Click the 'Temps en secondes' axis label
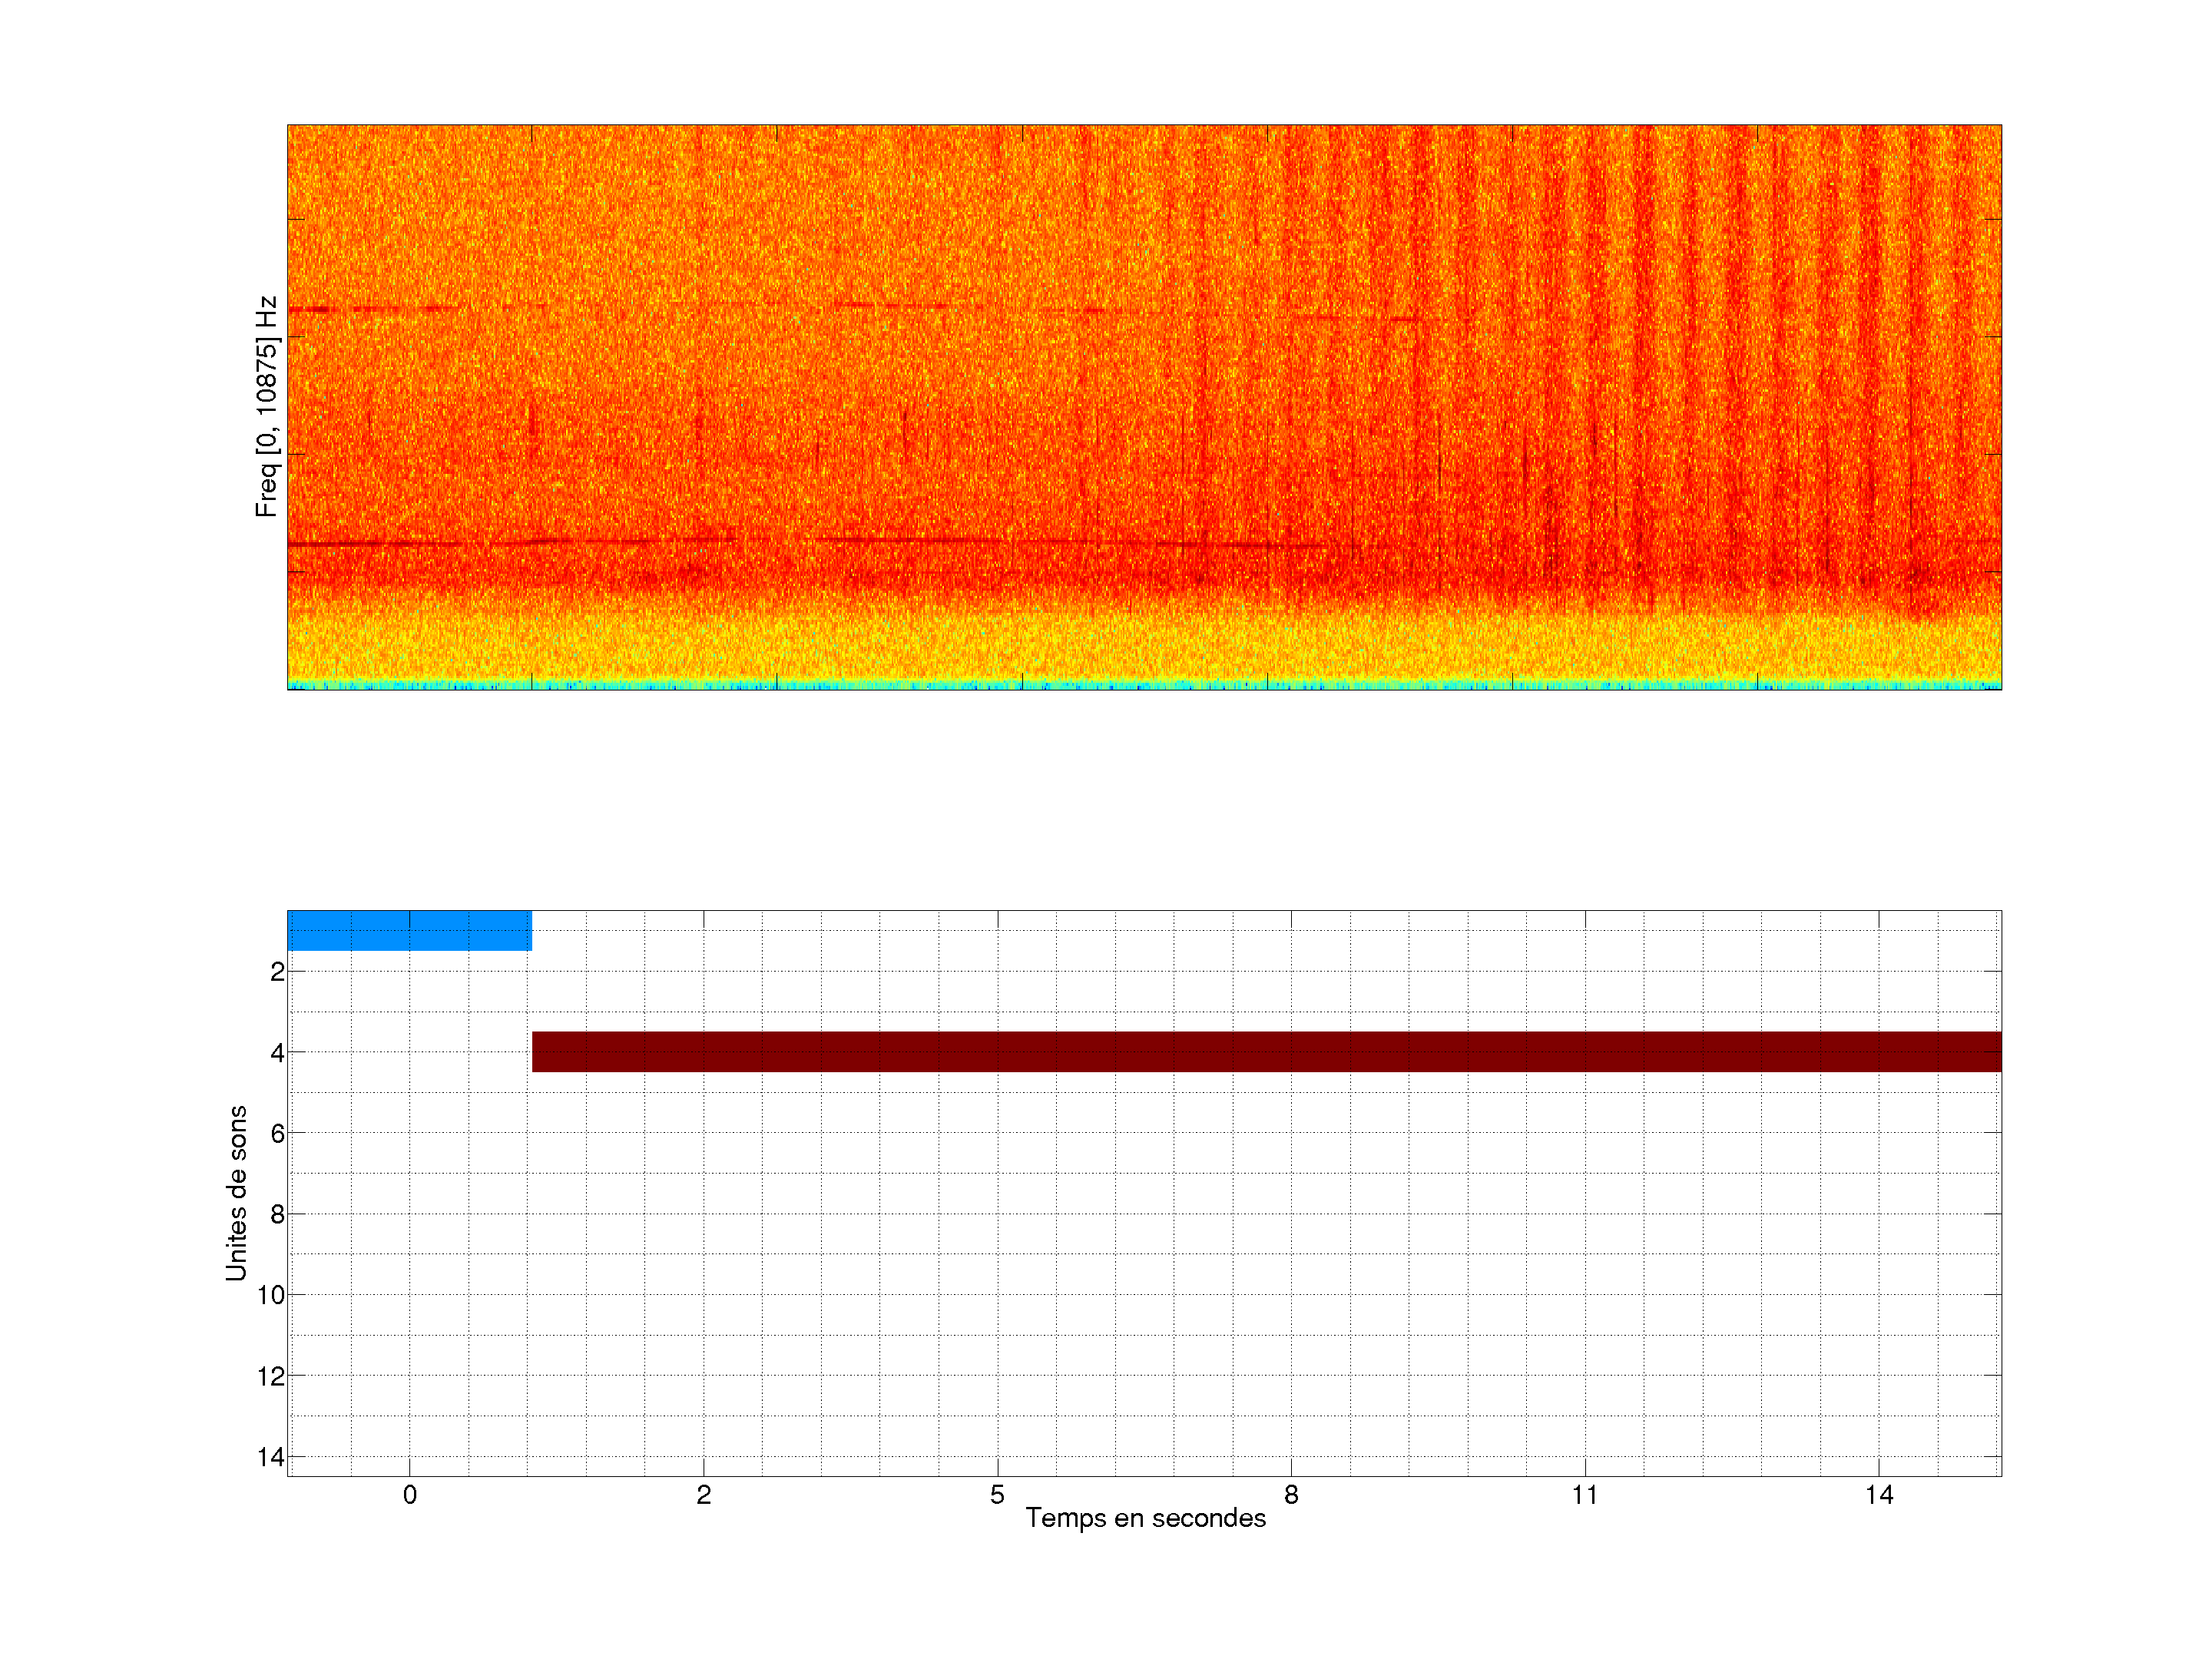This screenshot has height=1659, width=2212. (x=1145, y=1518)
